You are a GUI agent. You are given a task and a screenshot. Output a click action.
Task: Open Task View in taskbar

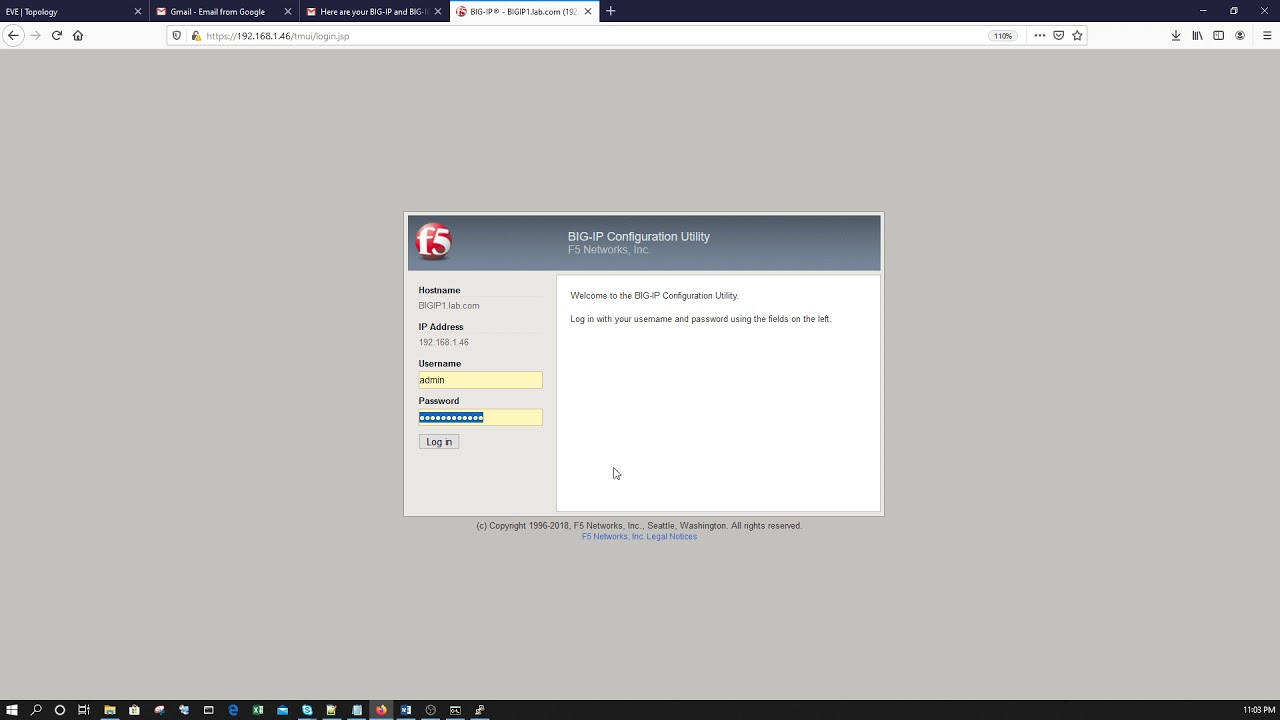[x=84, y=710]
